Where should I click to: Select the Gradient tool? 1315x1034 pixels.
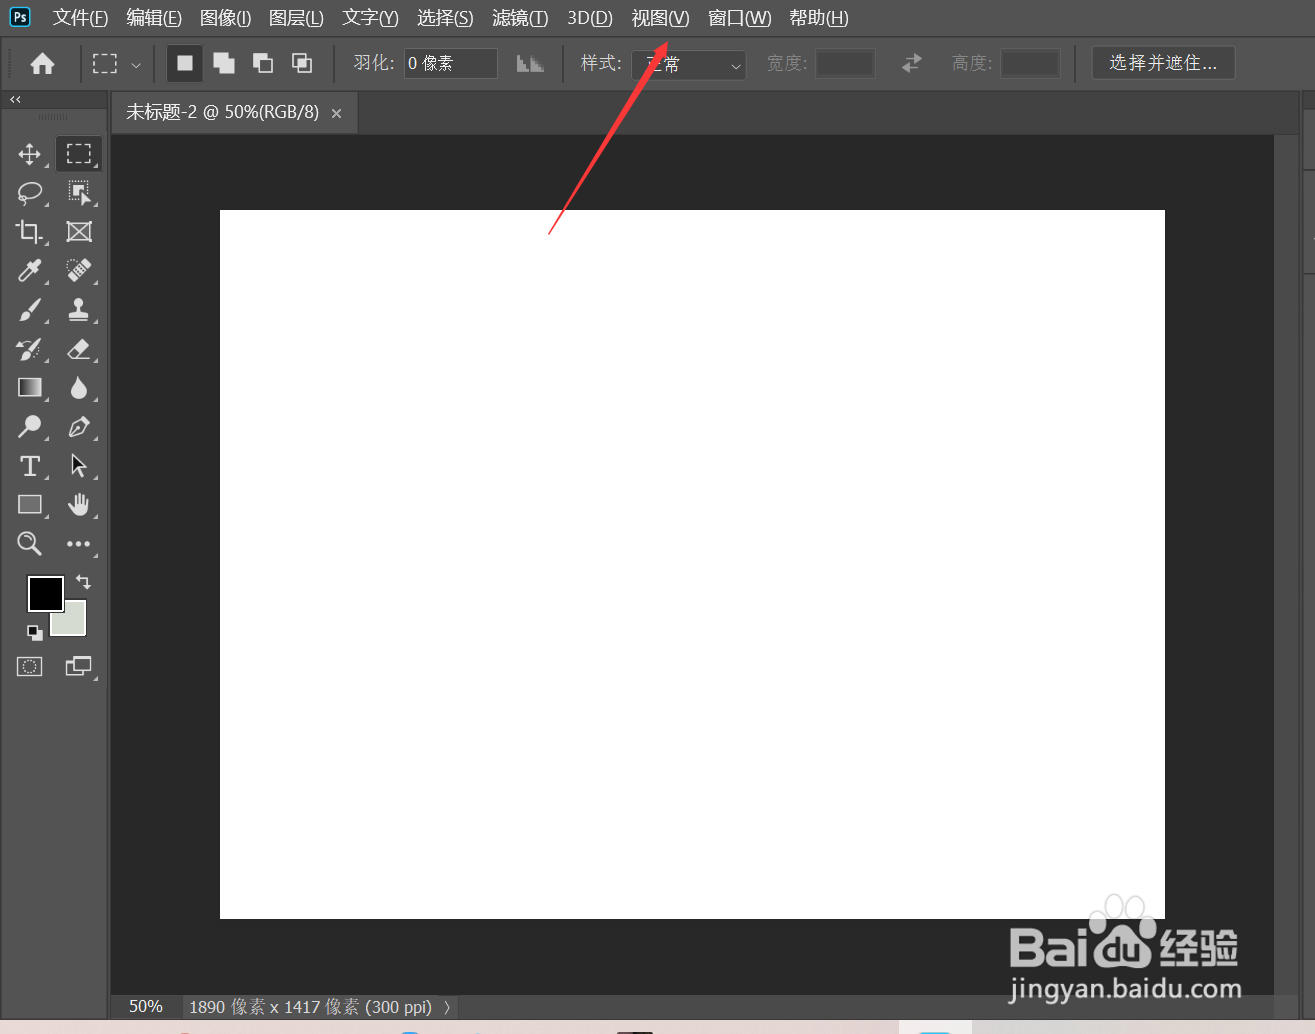pos(30,388)
